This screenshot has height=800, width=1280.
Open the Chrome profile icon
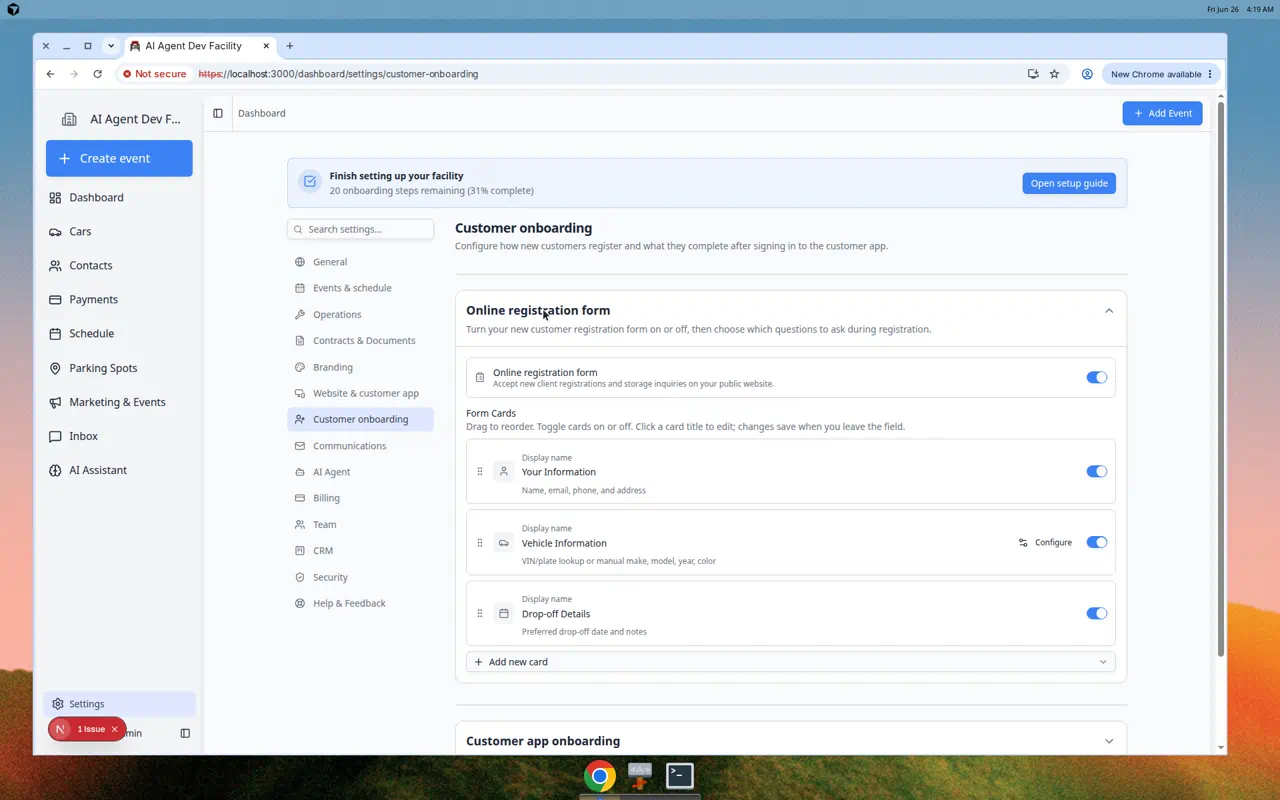[x=1087, y=74]
